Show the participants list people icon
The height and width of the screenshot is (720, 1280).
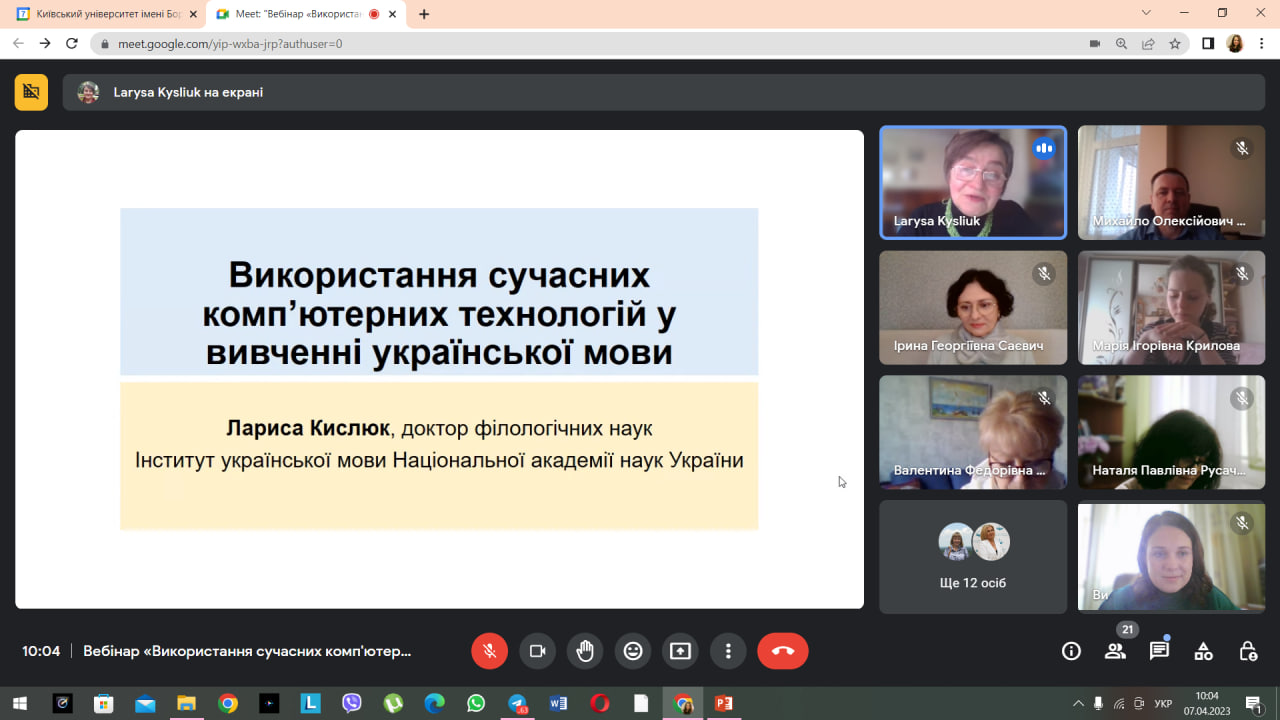coord(1115,651)
